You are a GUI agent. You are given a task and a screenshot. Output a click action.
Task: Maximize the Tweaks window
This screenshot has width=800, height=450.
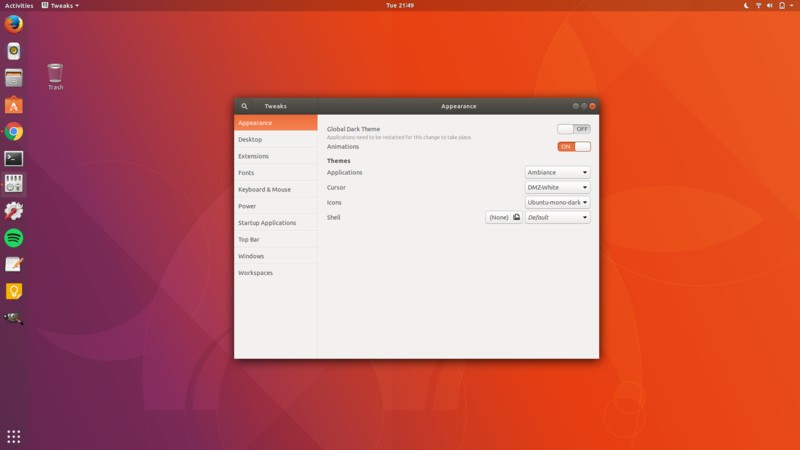pos(584,106)
